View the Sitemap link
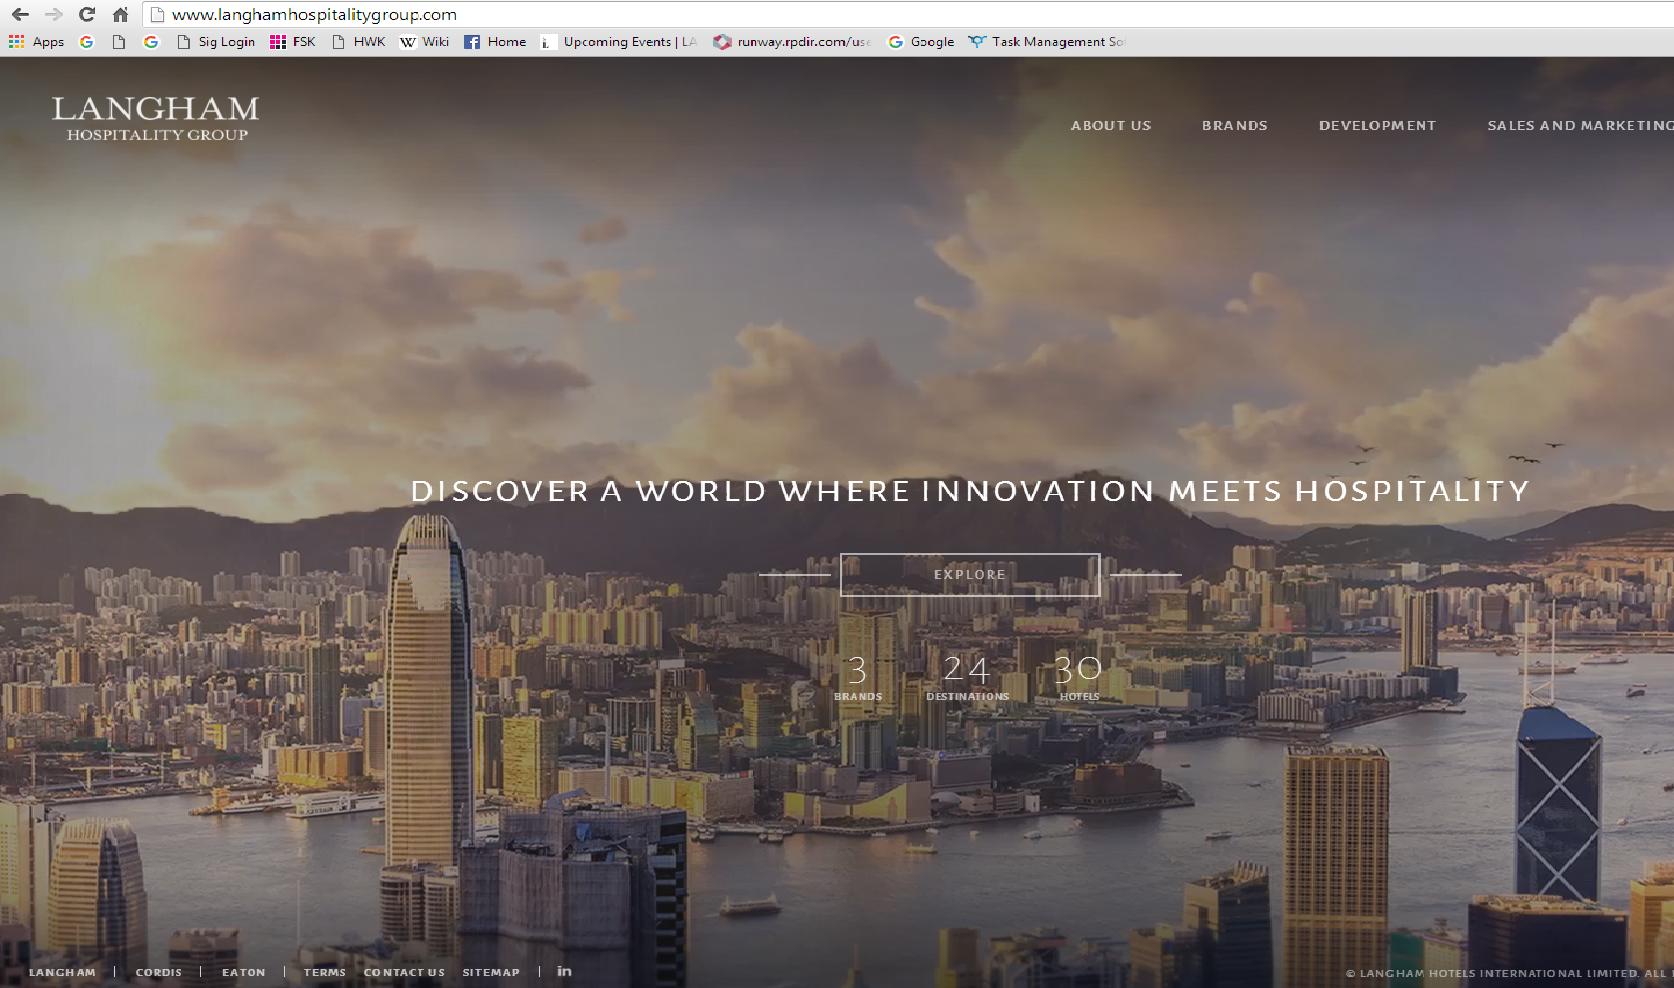 (490, 972)
